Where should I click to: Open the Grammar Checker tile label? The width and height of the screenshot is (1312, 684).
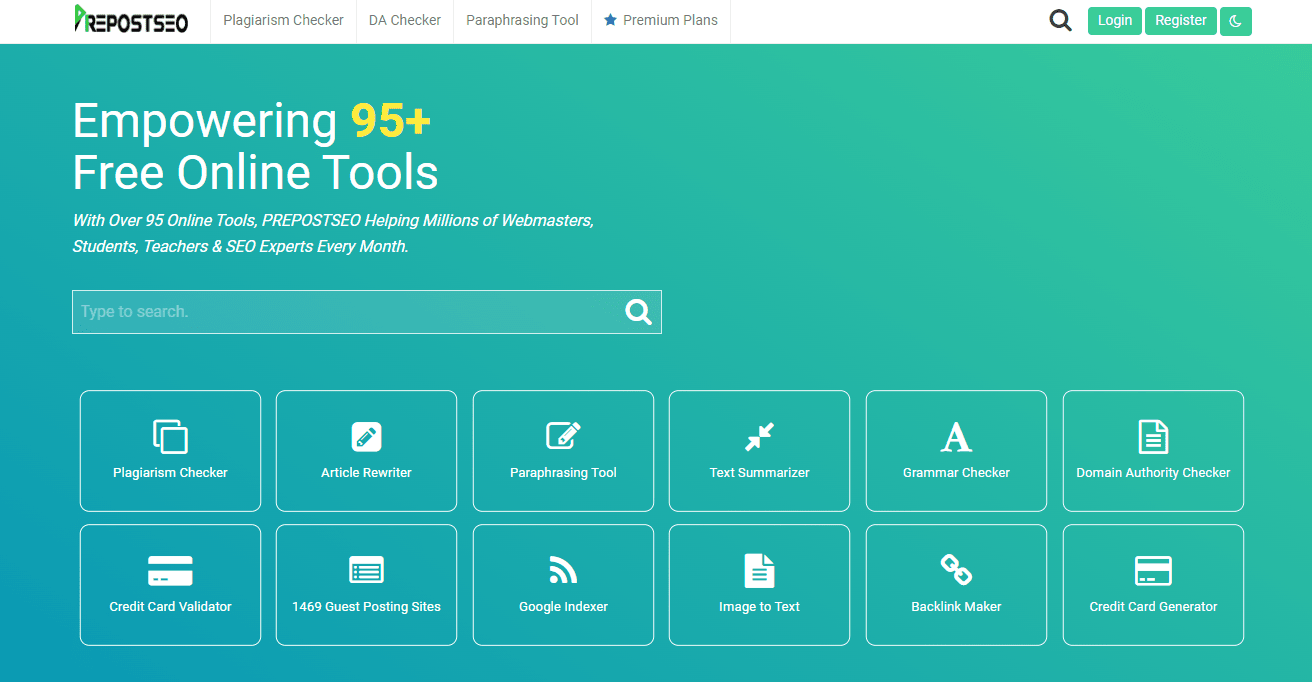956,473
